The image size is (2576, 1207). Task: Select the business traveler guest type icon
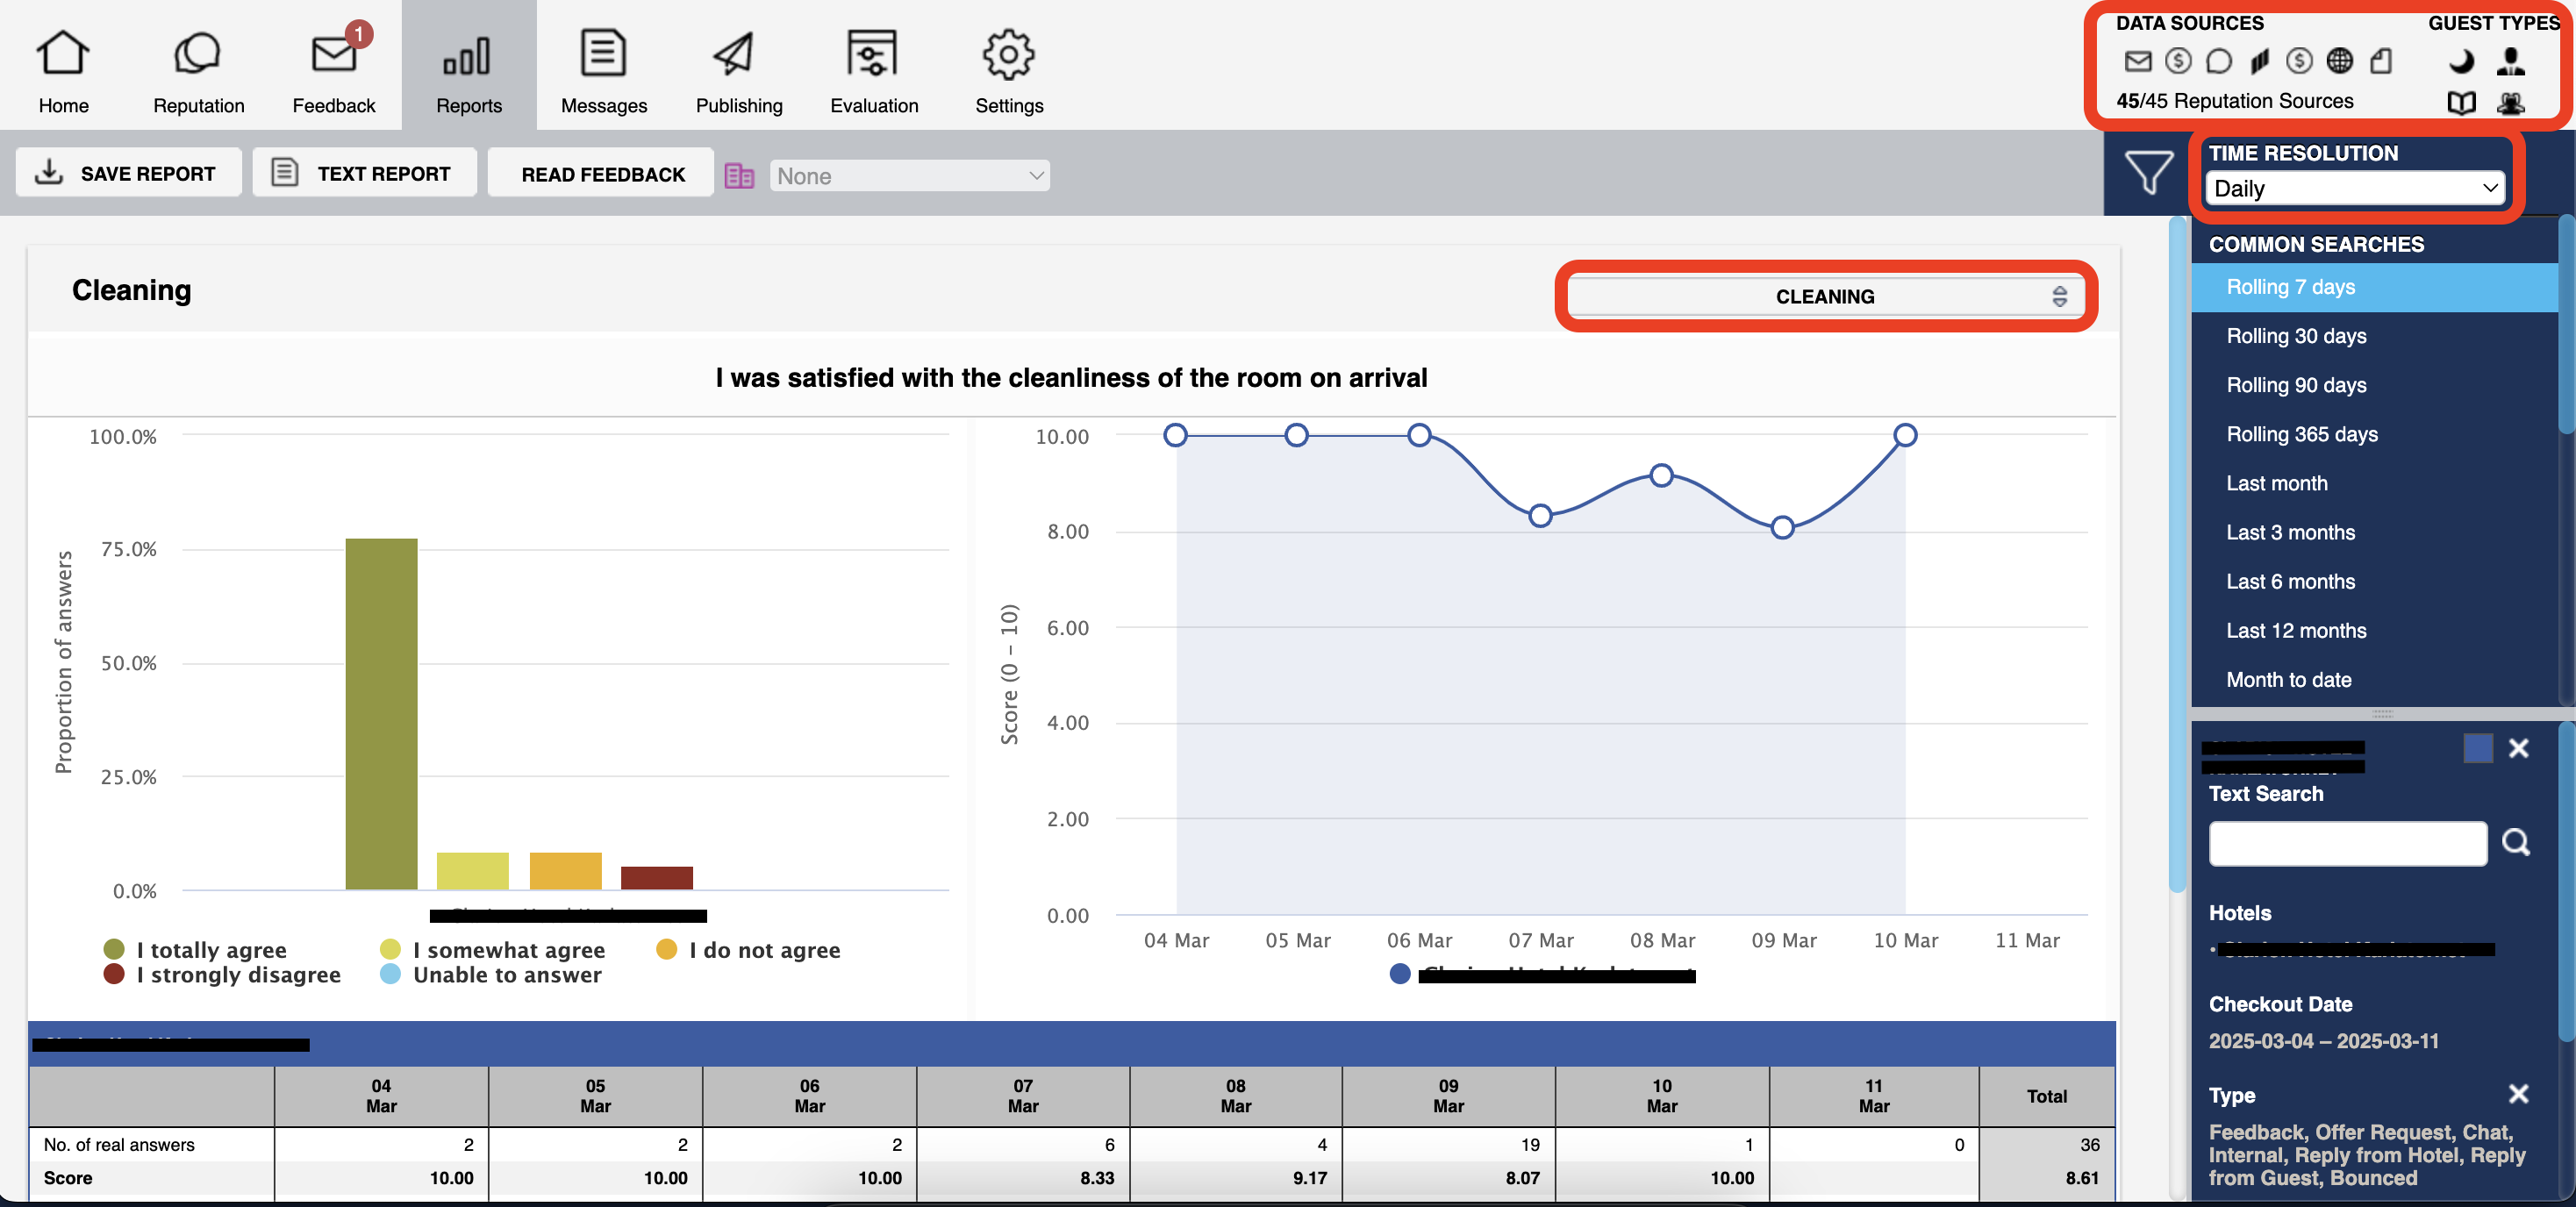[2510, 61]
